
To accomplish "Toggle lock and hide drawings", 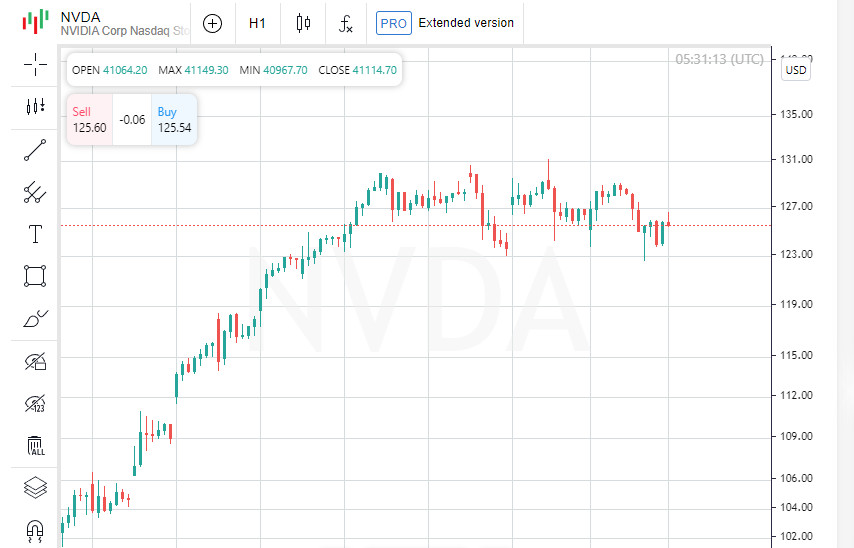I will (35, 361).
